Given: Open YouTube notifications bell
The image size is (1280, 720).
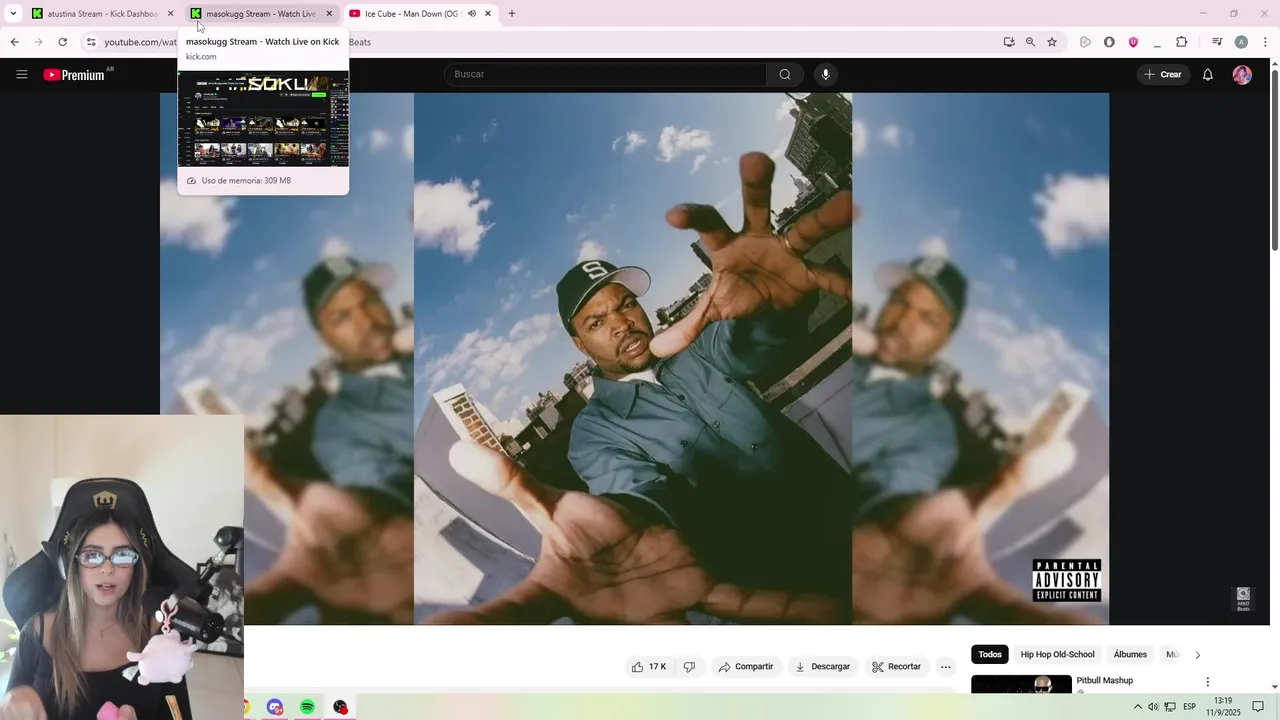Looking at the screenshot, I should [1208, 74].
